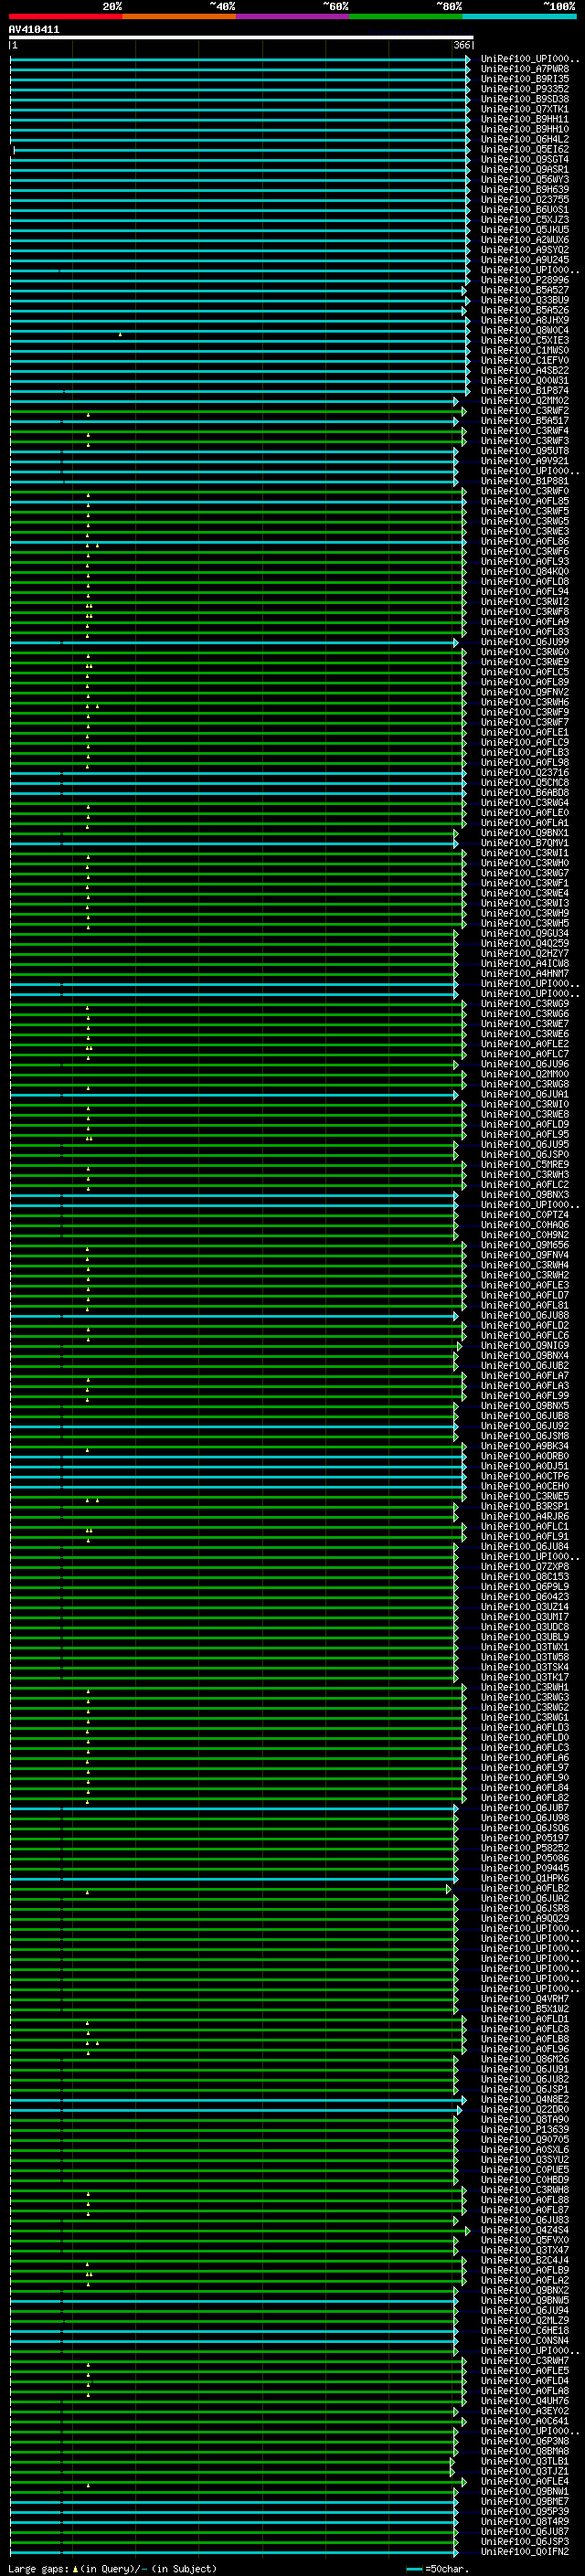
Task: Click the white query ruler bar
Action: click(241, 38)
